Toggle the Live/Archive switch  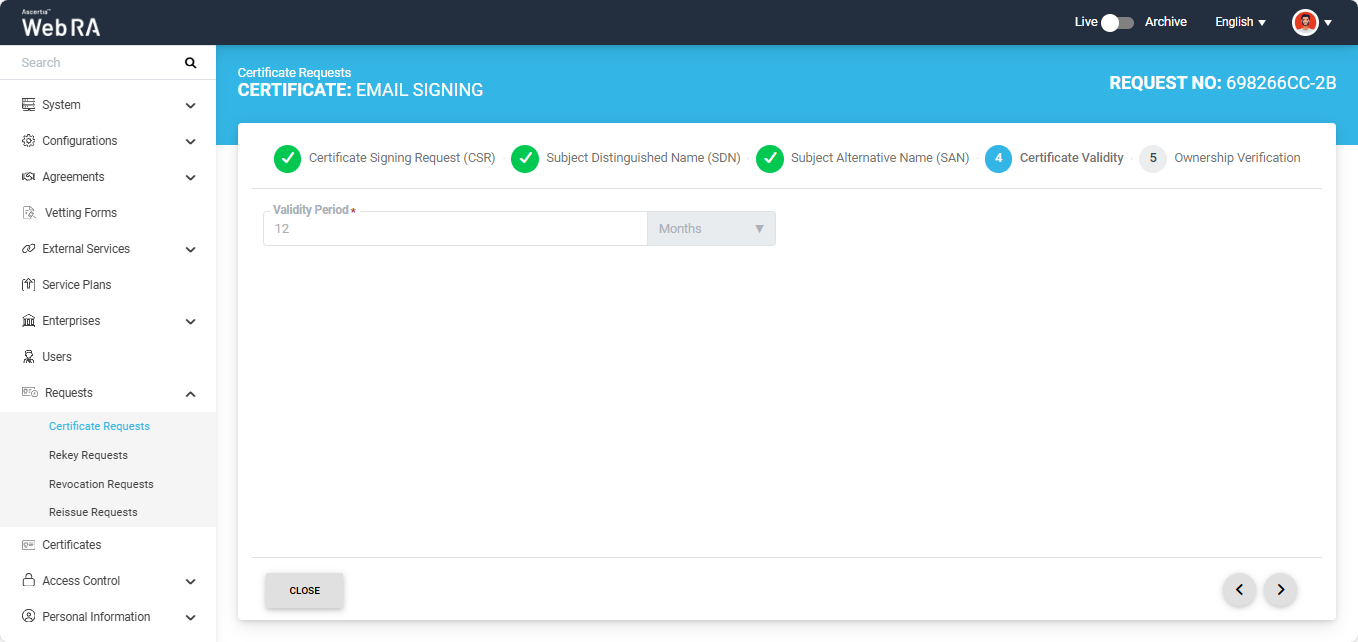pos(1117,22)
